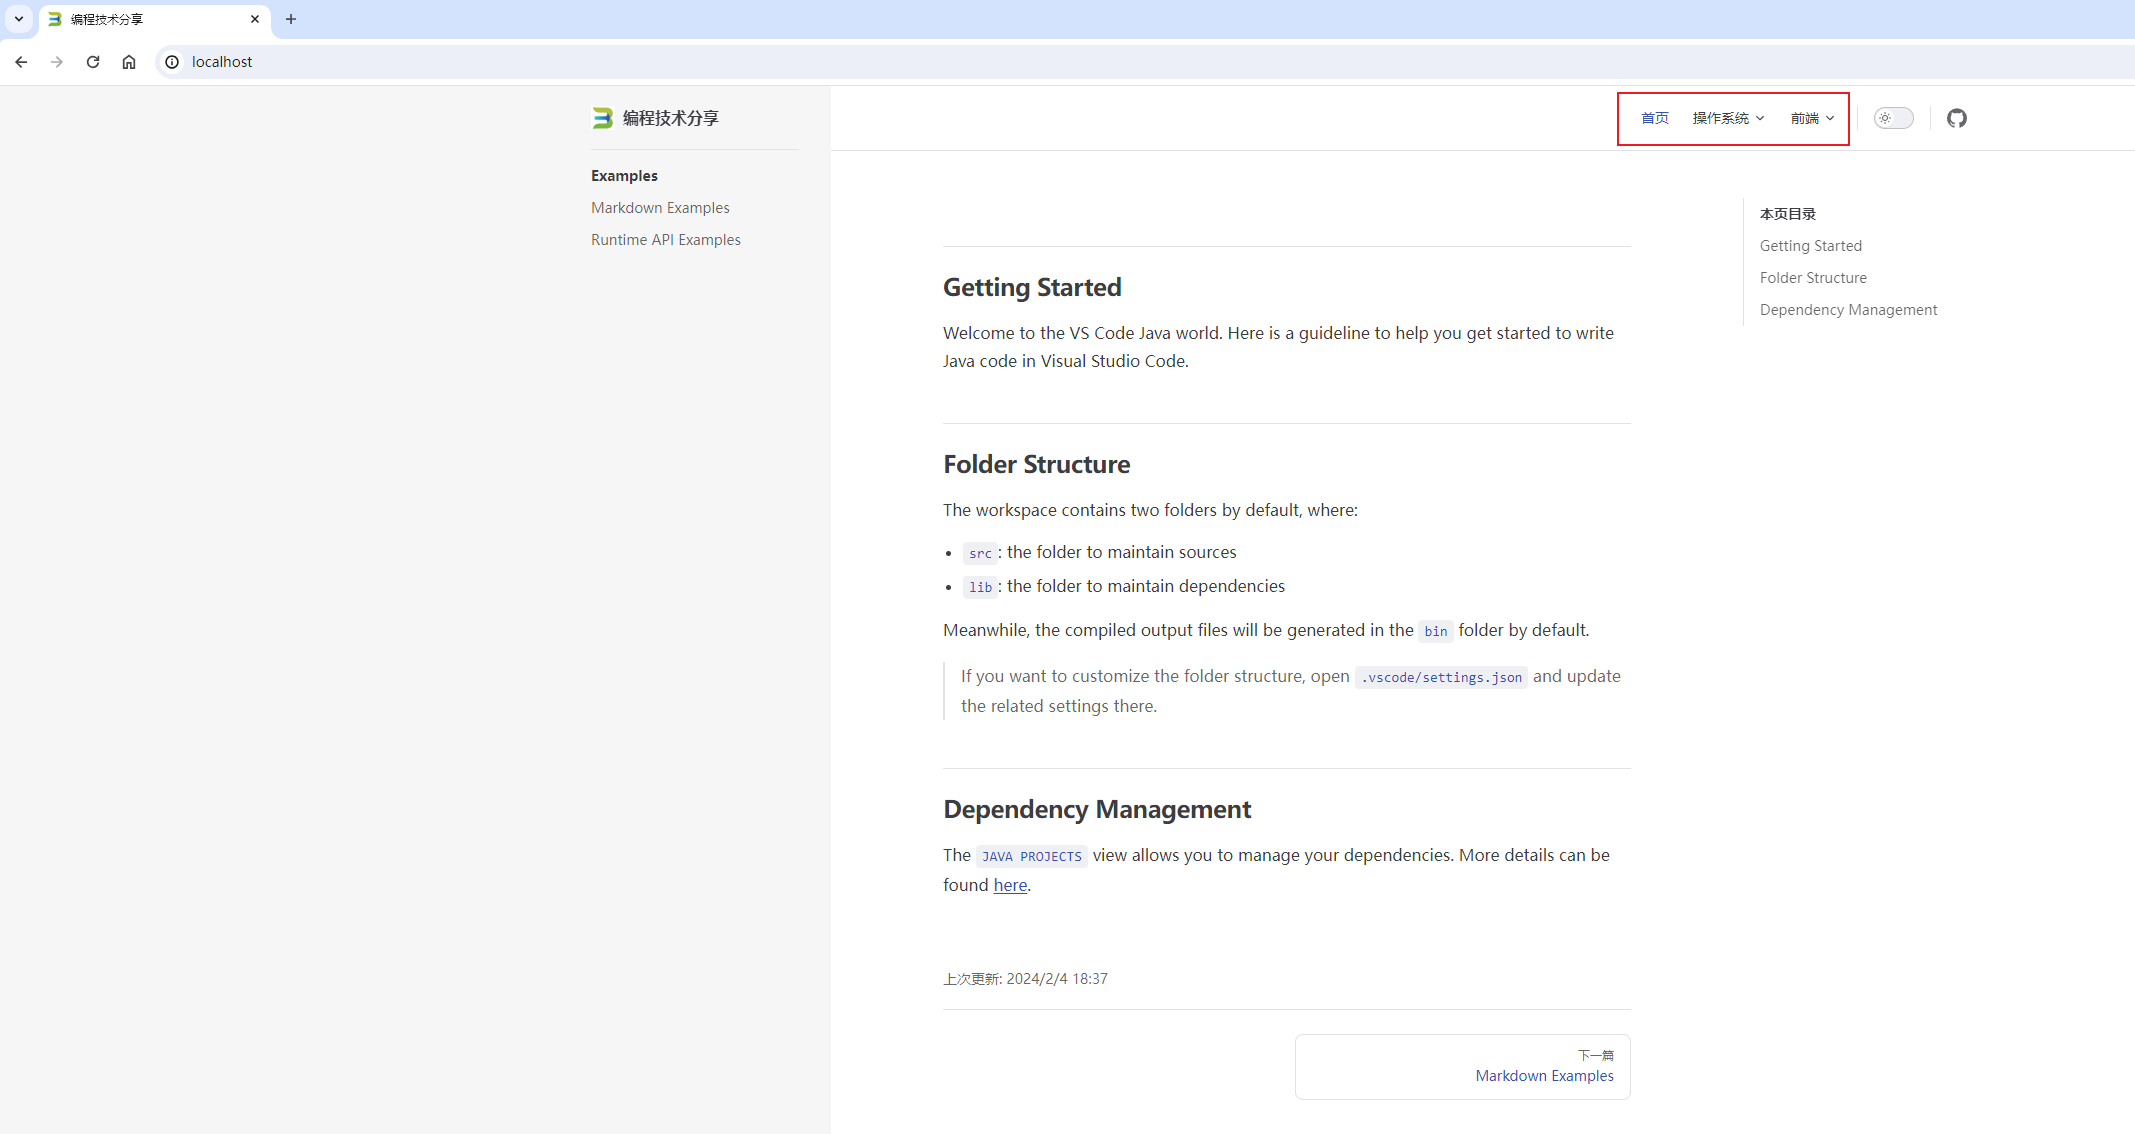The image size is (2135, 1134).
Task: Click the site info icon in the address bar
Action: pos(172,62)
